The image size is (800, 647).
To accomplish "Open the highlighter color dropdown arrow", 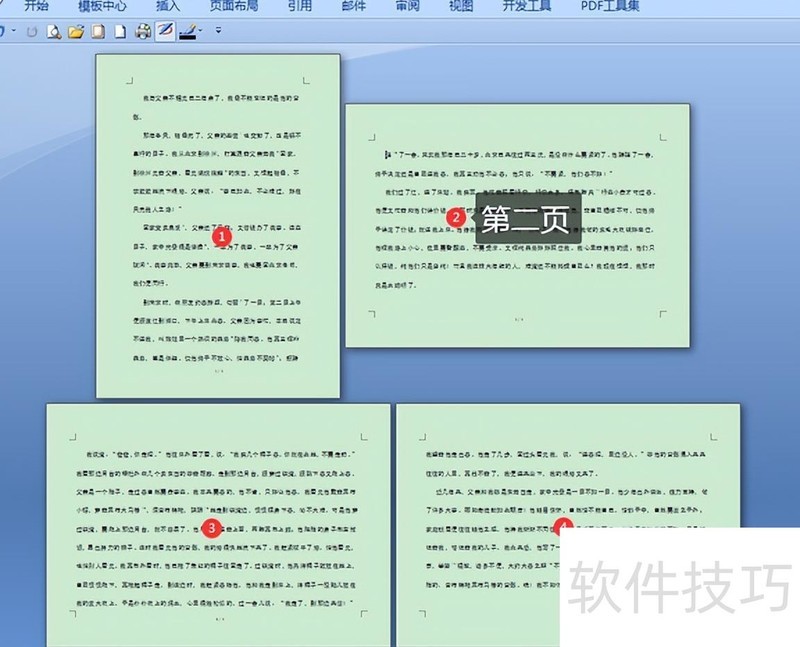I will 200,32.
